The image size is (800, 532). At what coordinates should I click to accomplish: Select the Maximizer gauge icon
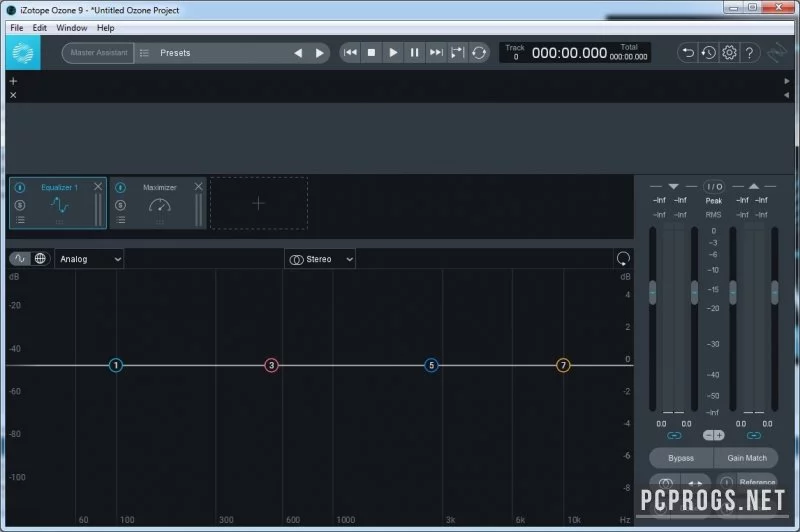point(160,205)
